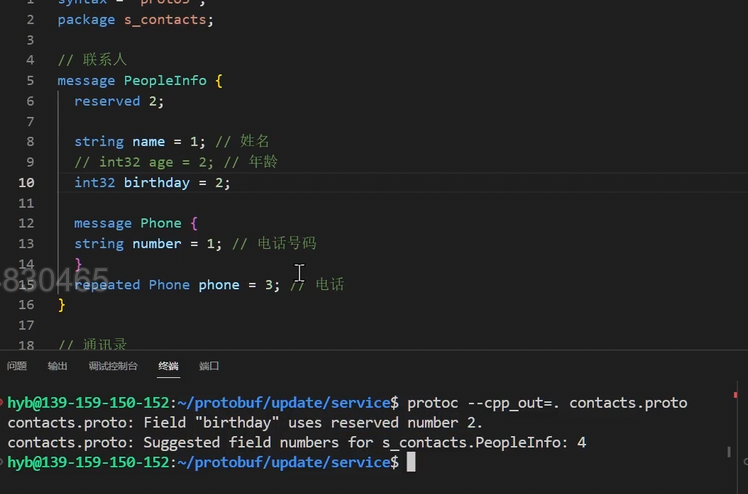Viewport: 748px width, 494px height.
Task: Click the 通讯录 comment on line 18
Action: click(92, 344)
